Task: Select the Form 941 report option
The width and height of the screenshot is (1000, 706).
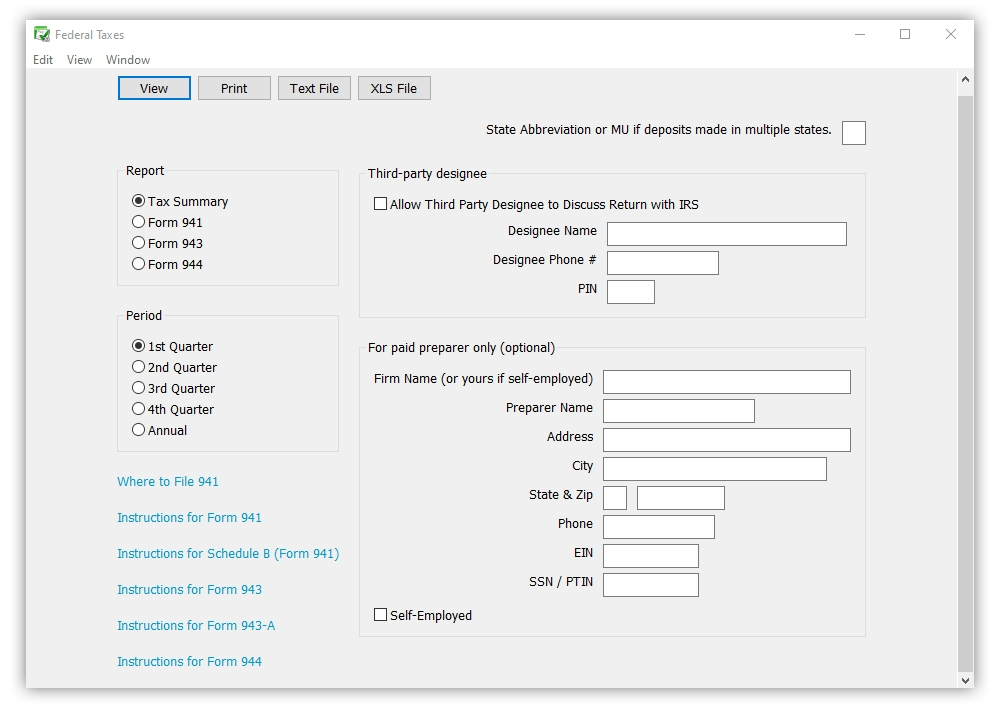Action: [x=139, y=222]
